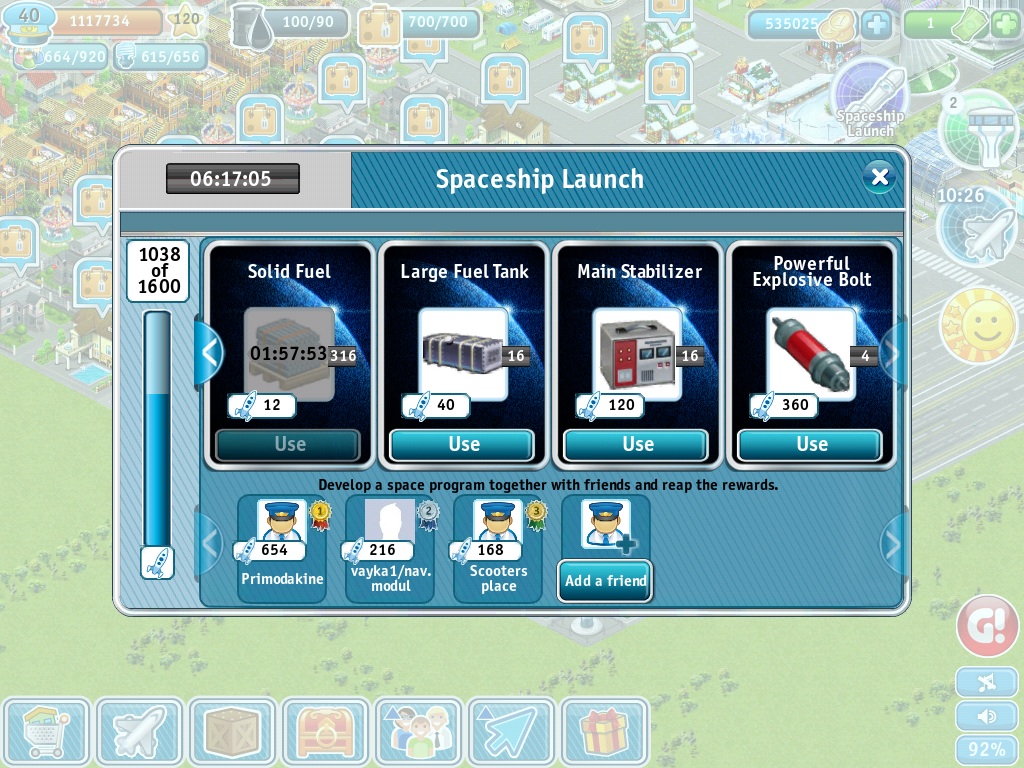Click the add-friend pilot avatar with plus
Image resolution: width=1024 pixels, height=768 pixels.
[x=607, y=524]
